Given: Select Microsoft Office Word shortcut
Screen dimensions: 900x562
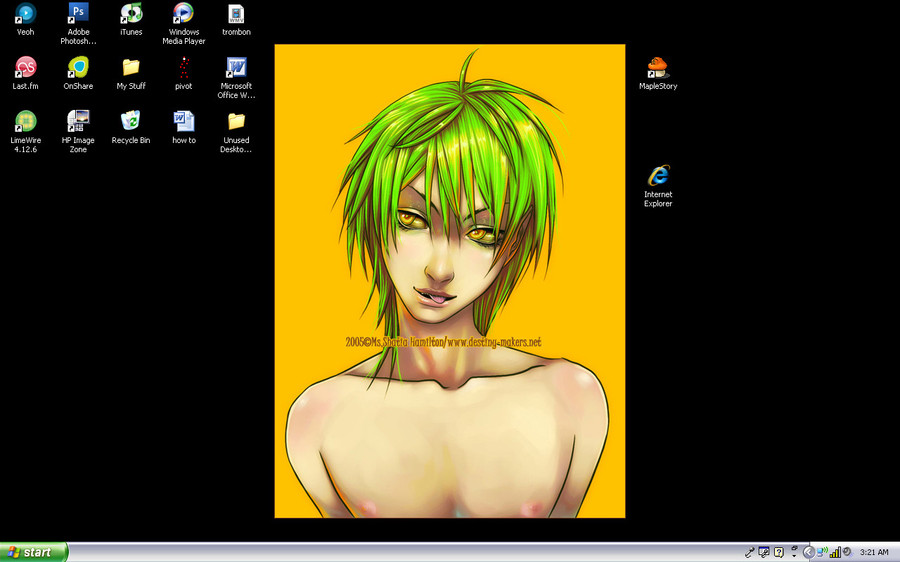Looking at the screenshot, I should point(236,77).
